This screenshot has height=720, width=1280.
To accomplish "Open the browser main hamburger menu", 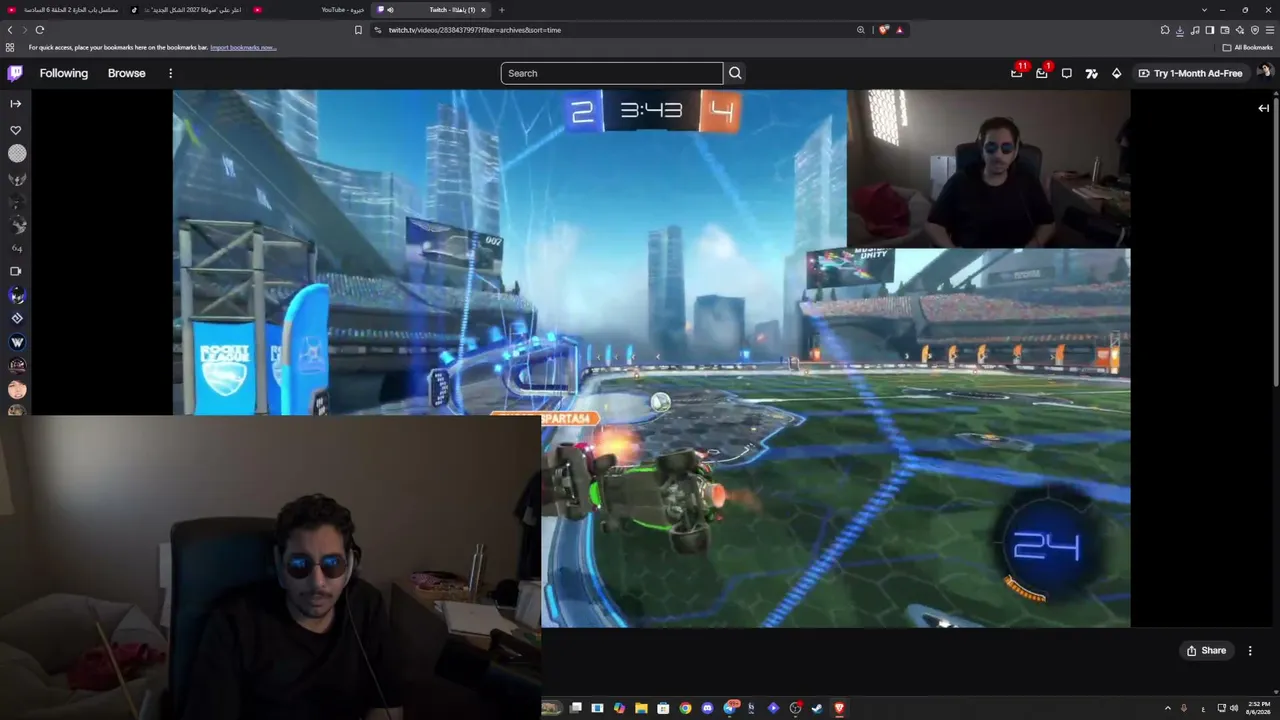I will click(1270, 30).
